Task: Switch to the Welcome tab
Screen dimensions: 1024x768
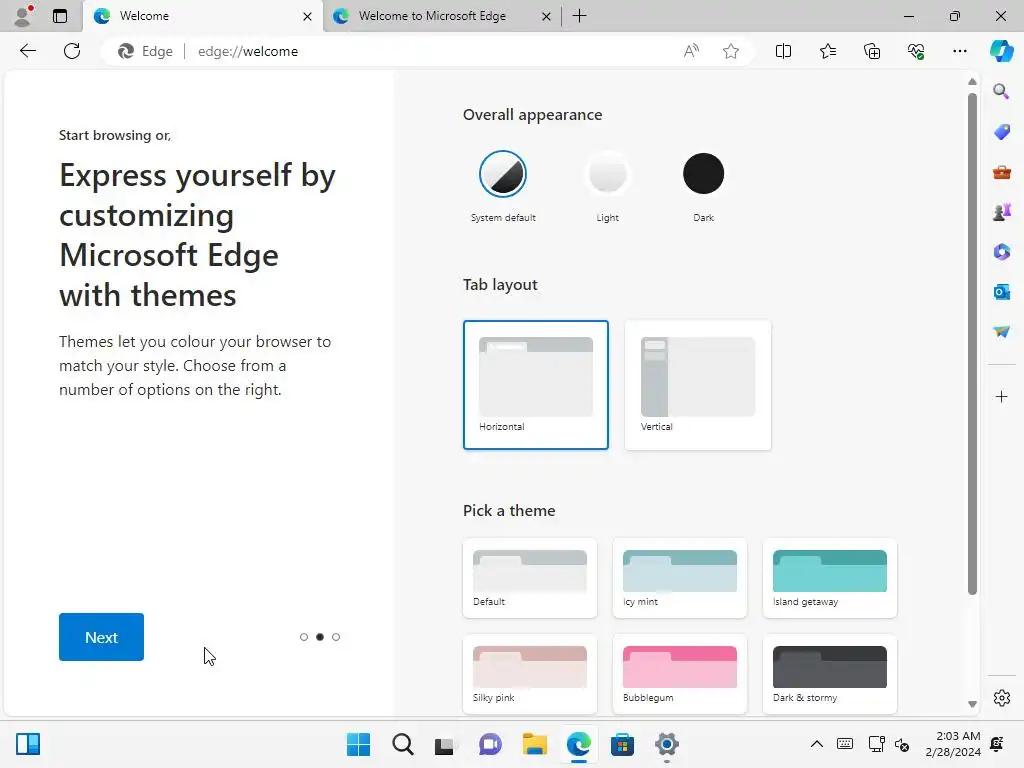Action: coord(202,16)
